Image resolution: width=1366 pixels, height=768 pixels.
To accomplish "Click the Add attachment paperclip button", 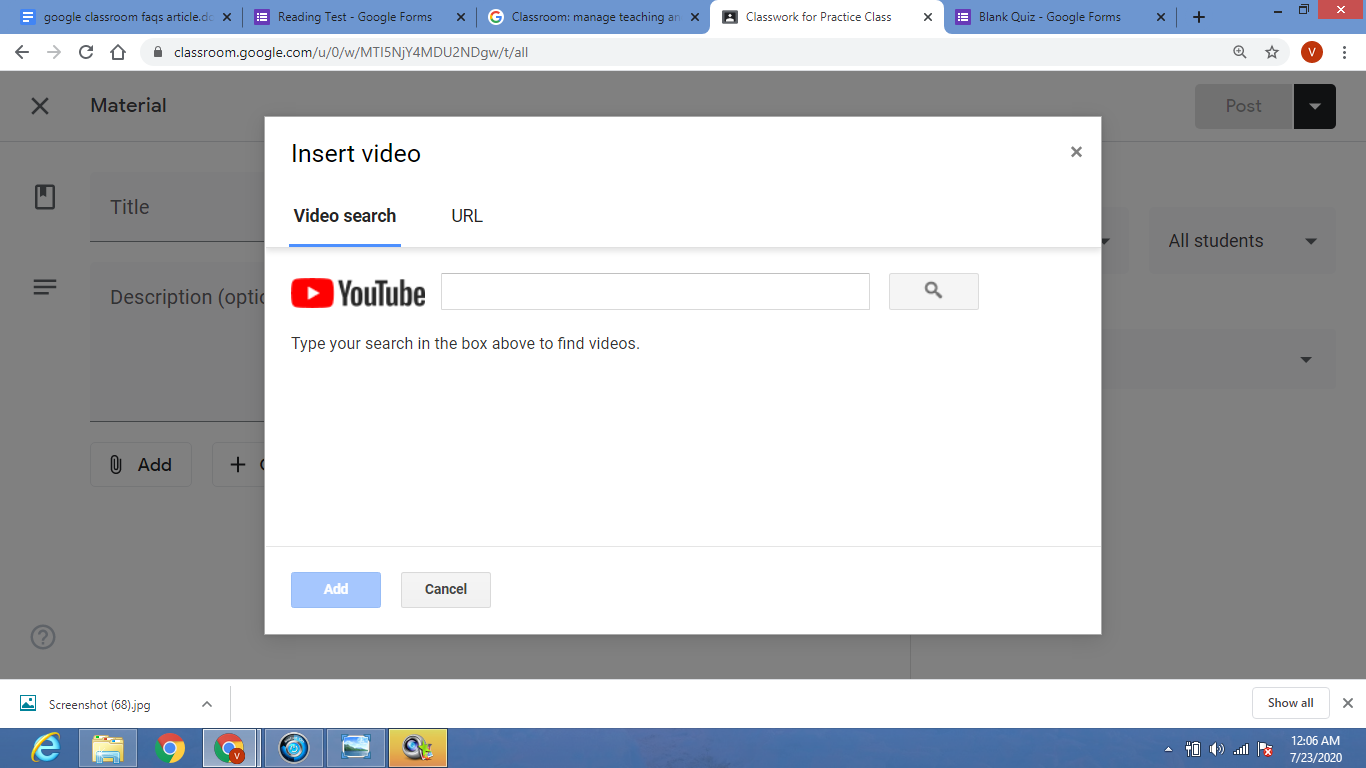I will click(x=141, y=465).
